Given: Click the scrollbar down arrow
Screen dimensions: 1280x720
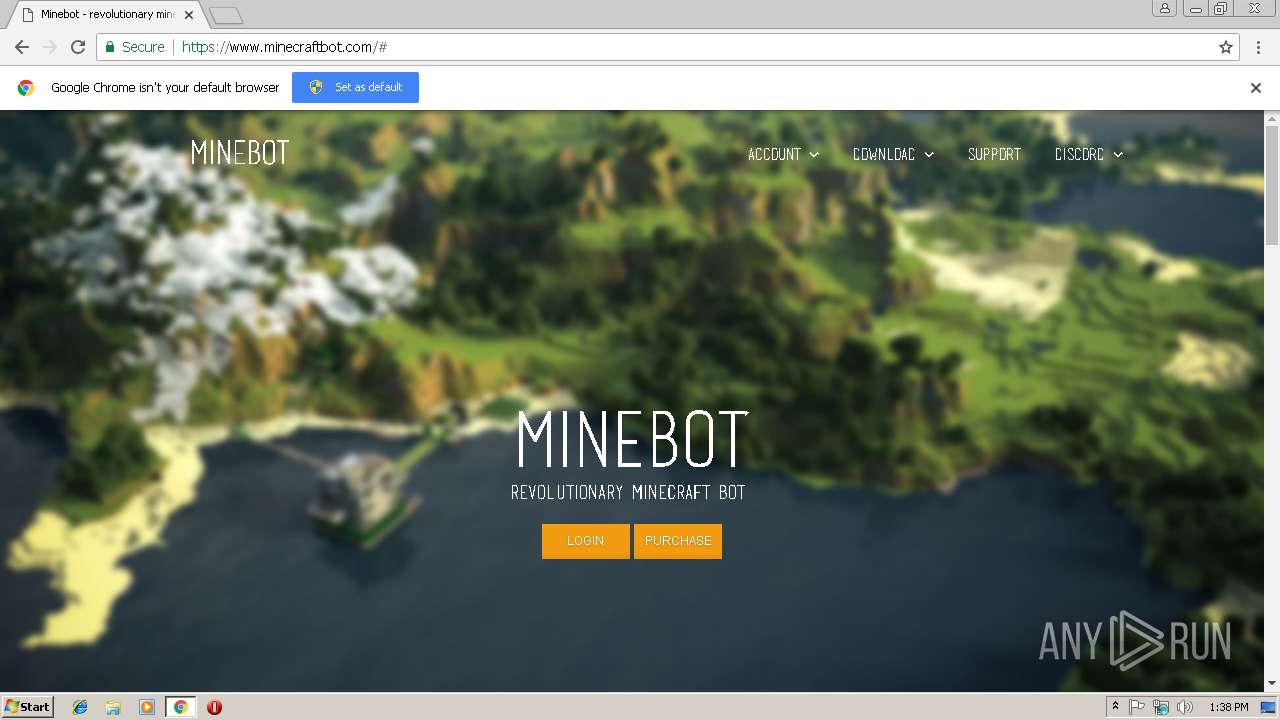Looking at the screenshot, I should (1272, 683).
